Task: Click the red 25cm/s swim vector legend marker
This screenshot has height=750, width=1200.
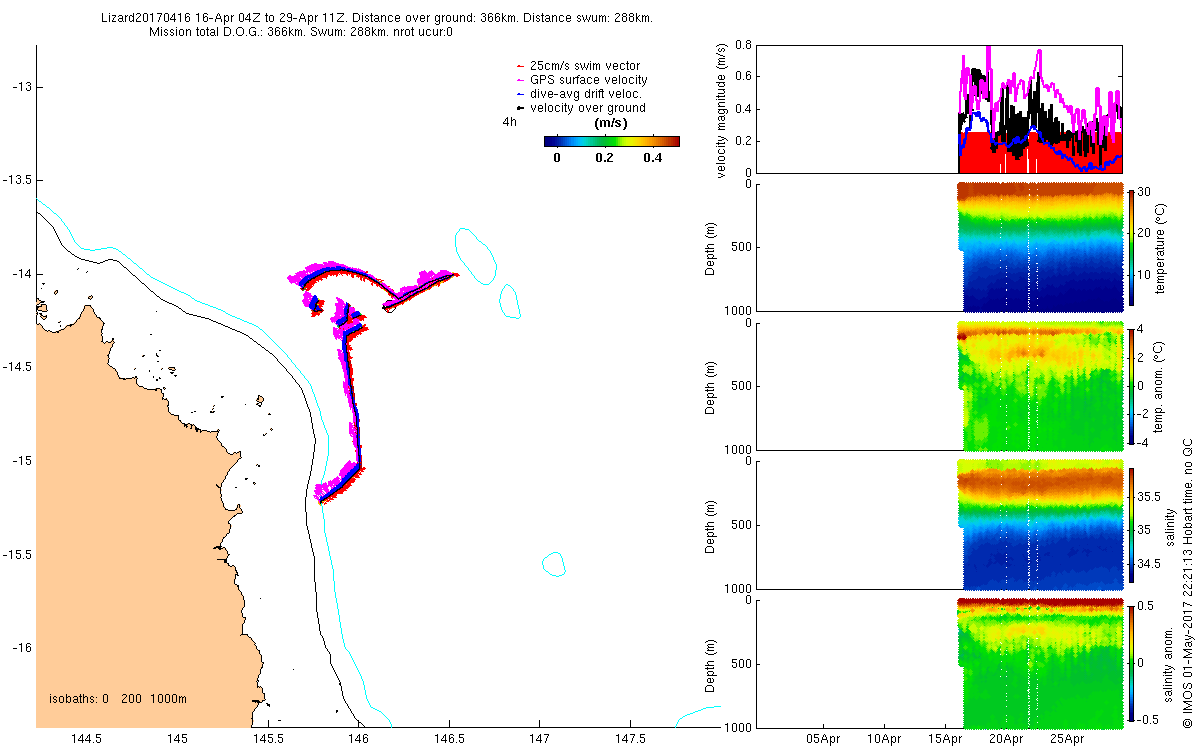Action: (520, 66)
